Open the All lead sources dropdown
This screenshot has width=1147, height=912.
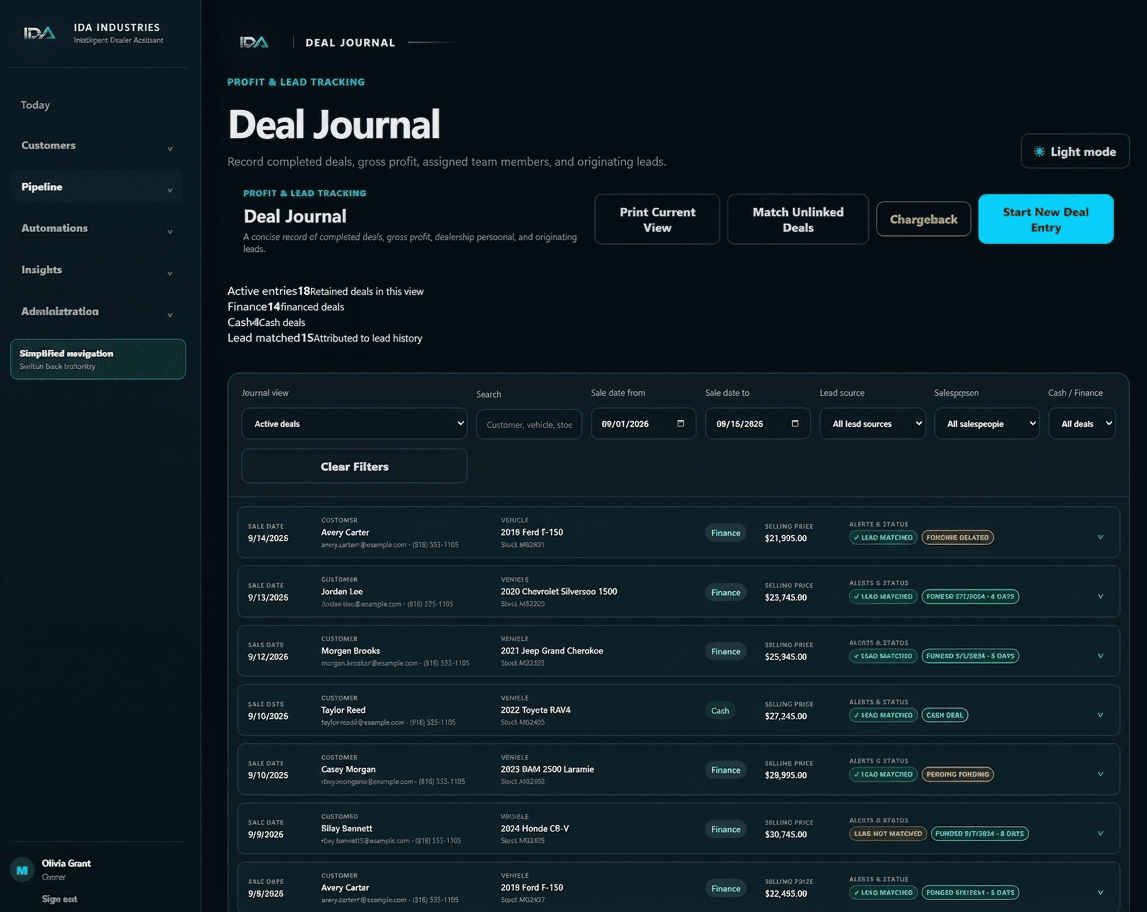point(872,423)
